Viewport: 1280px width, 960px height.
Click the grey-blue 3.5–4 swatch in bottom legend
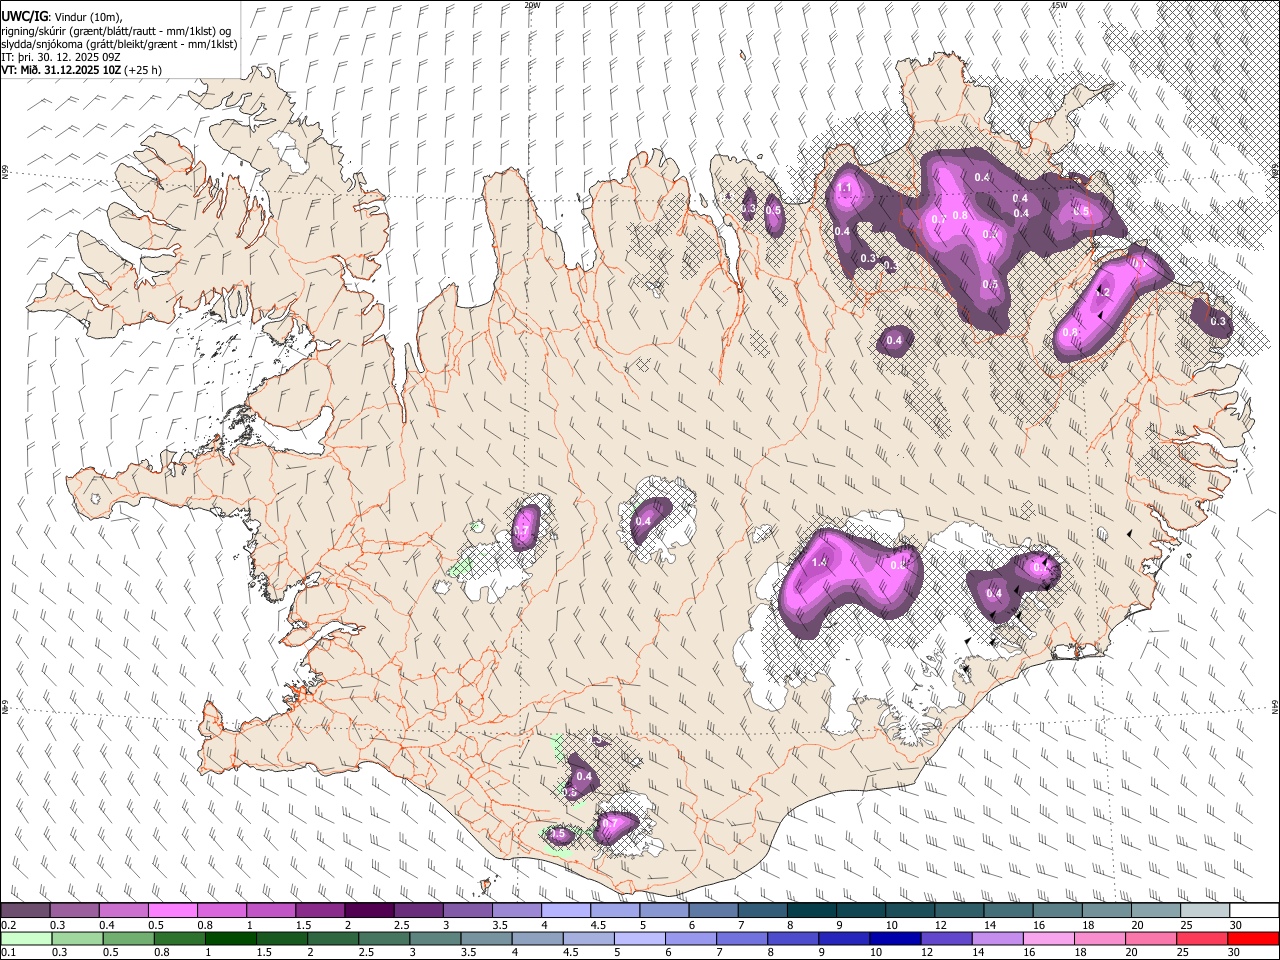(486, 938)
